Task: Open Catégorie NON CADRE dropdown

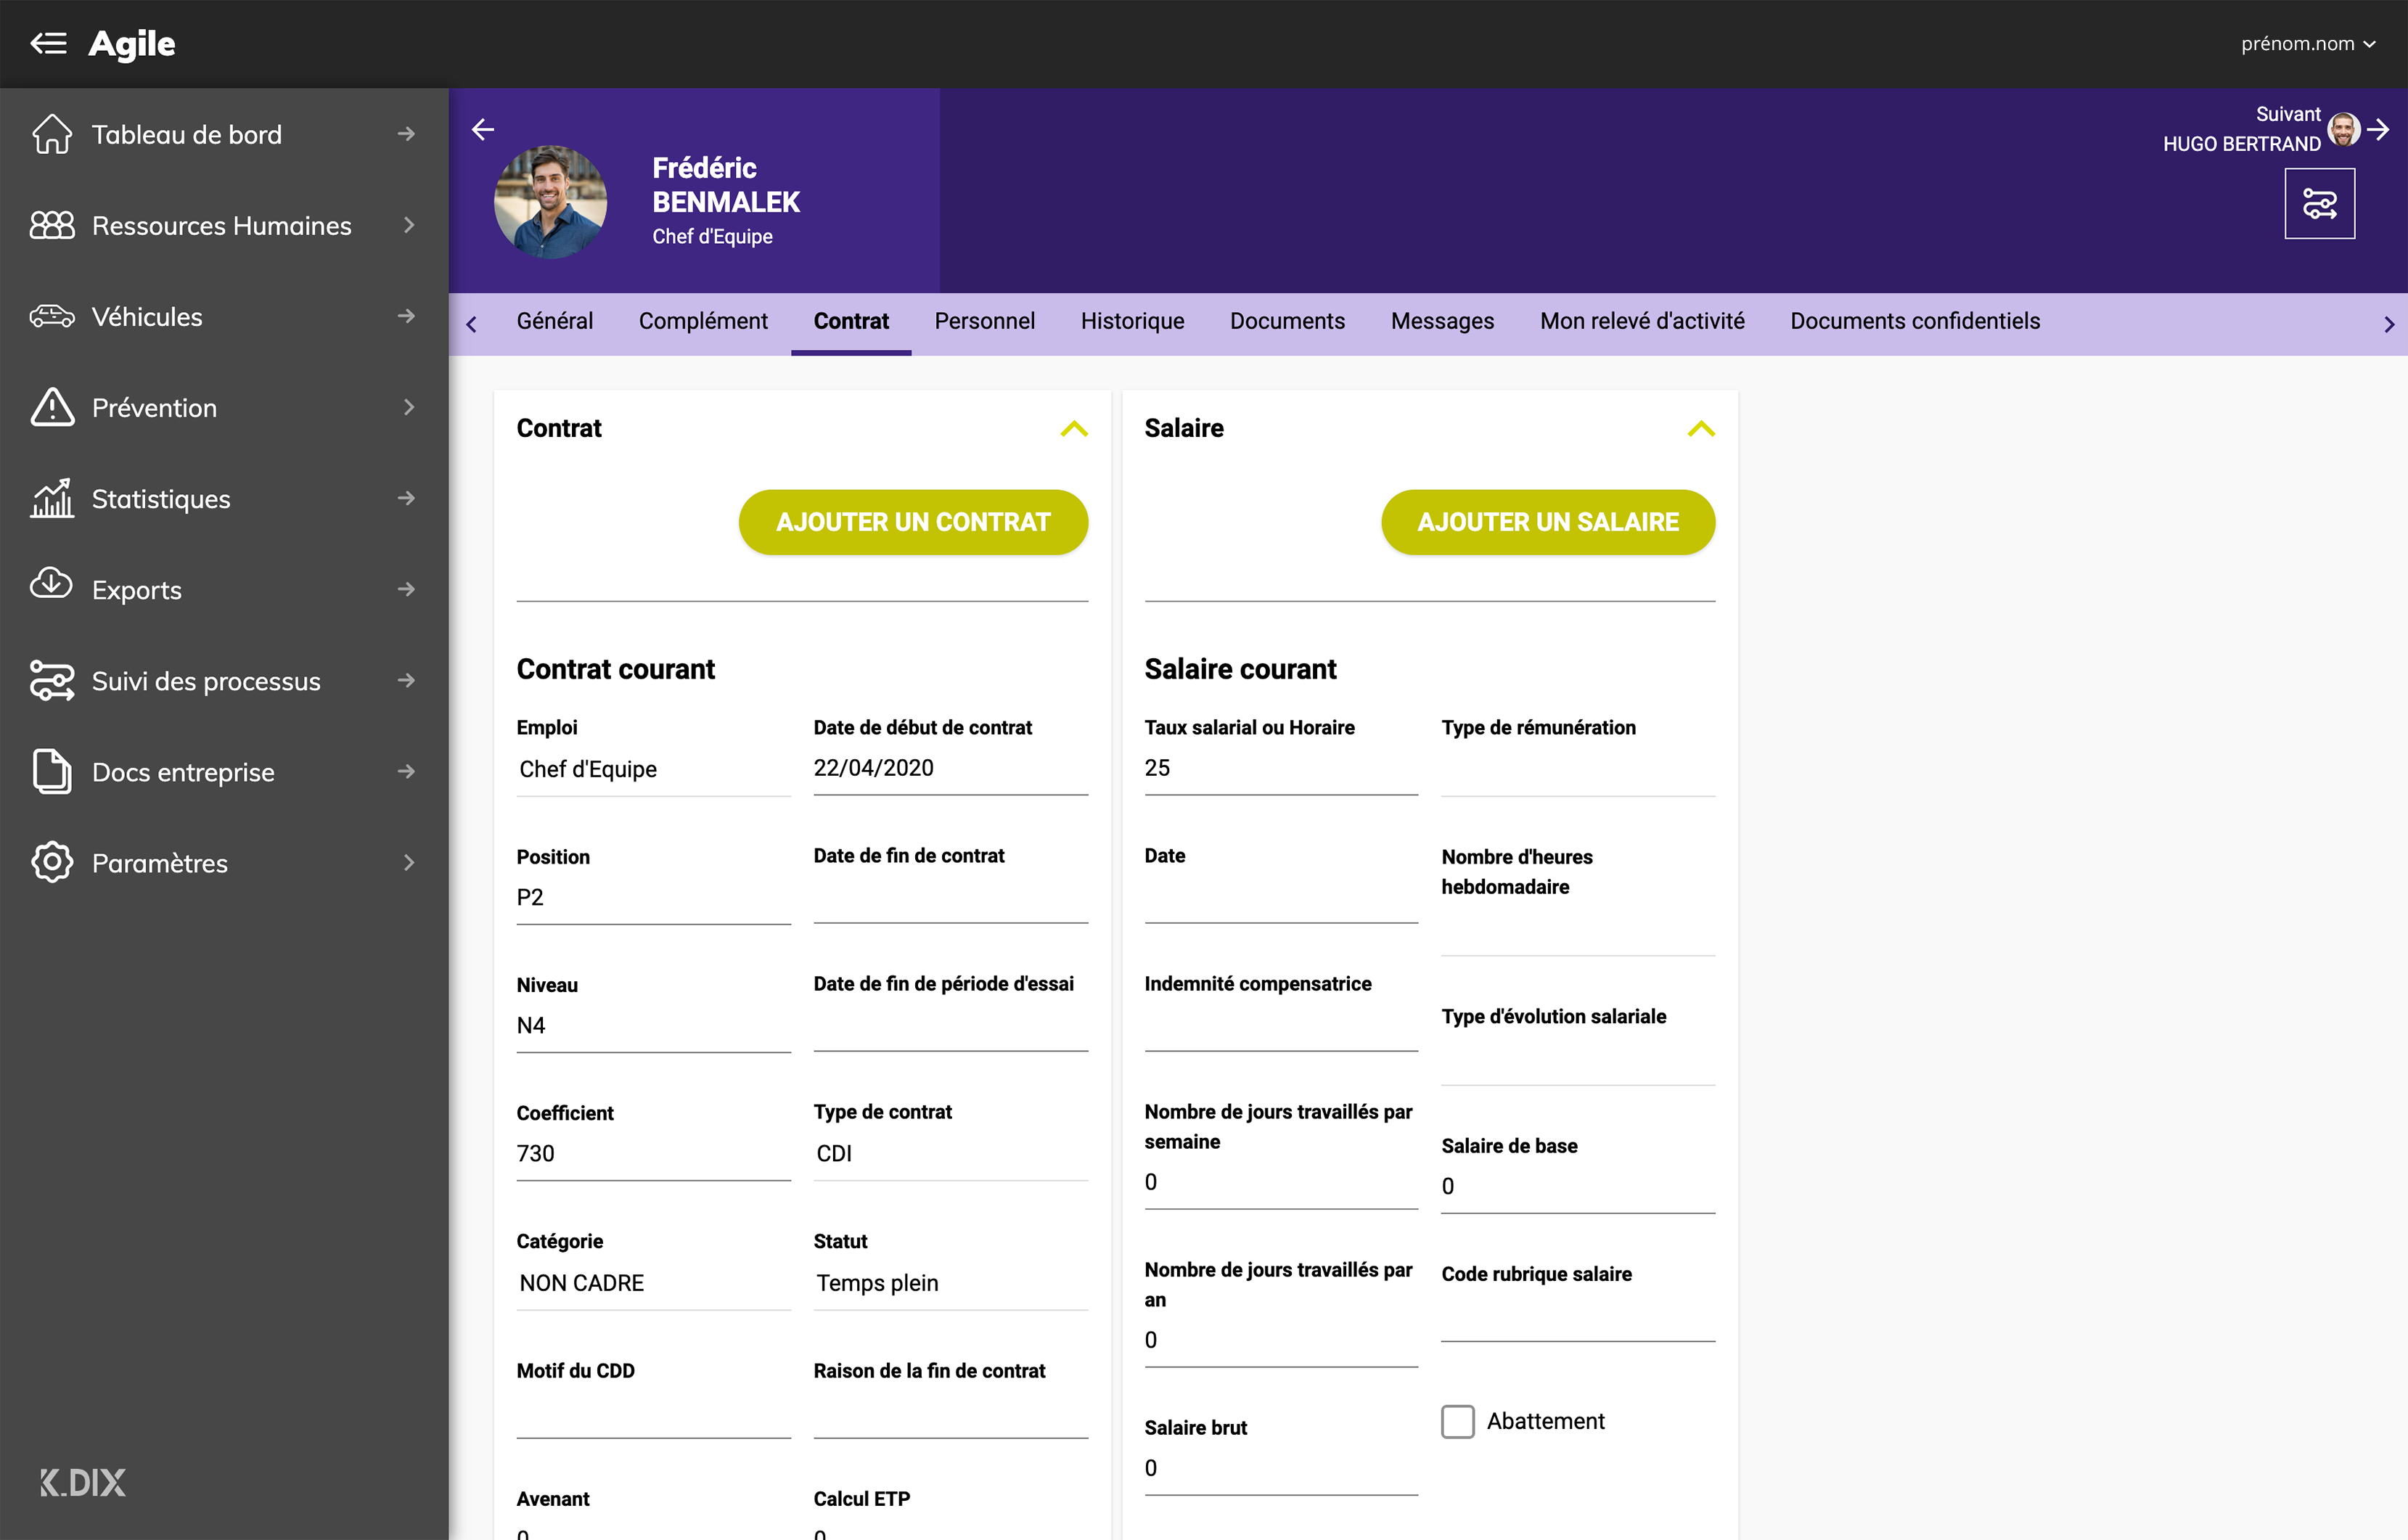Action: coord(653,1283)
